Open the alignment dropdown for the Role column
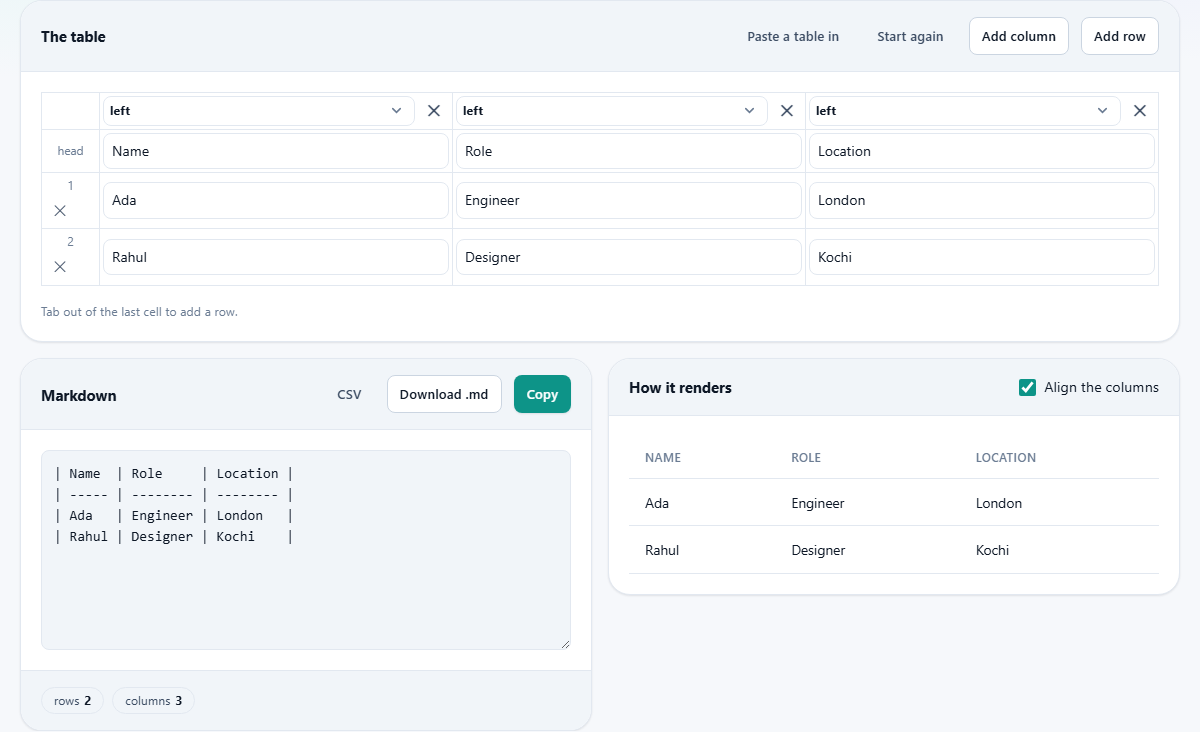The height and width of the screenshot is (732, 1200). (x=612, y=111)
